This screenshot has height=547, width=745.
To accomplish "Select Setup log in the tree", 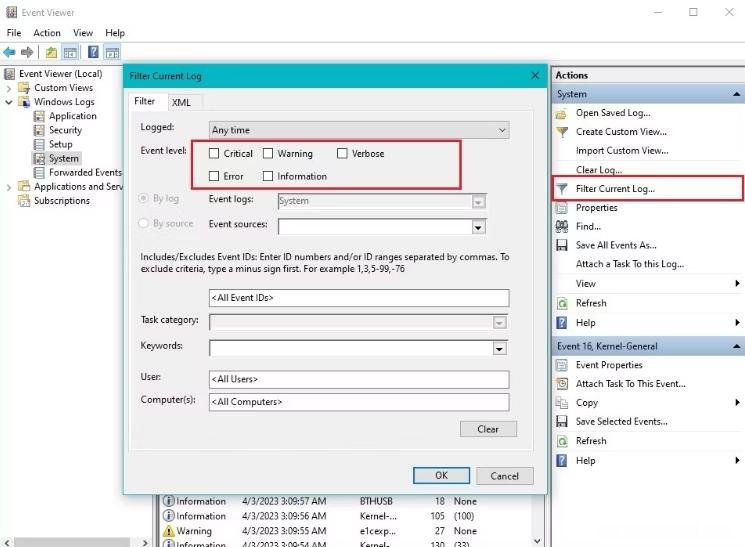I will (60, 144).
